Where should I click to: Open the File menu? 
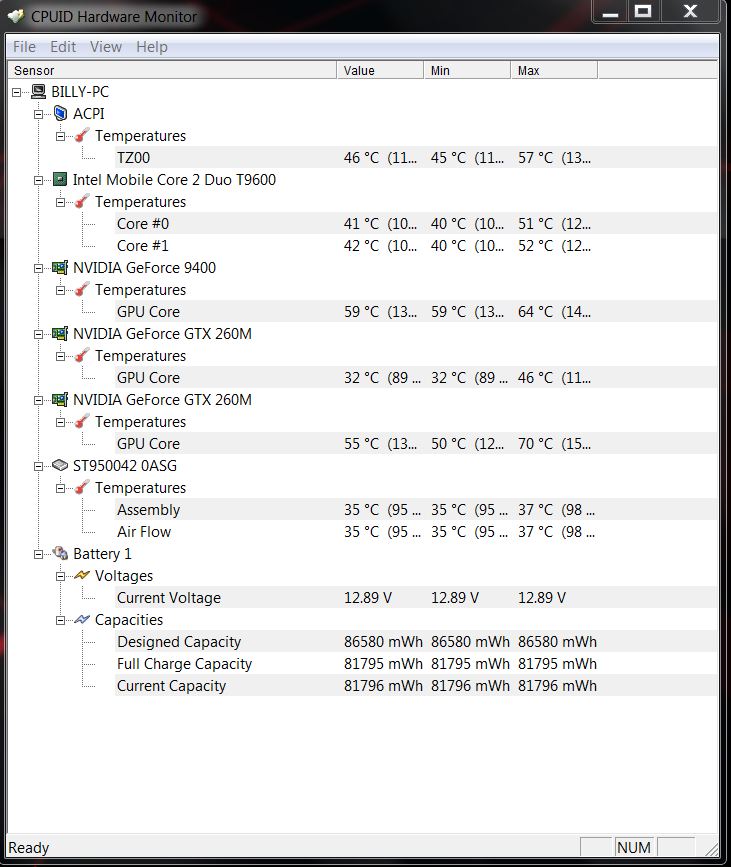click(x=24, y=47)
